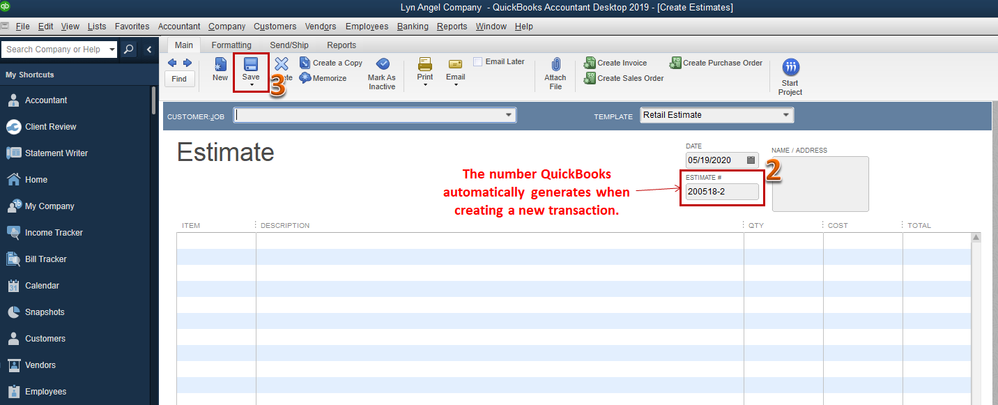998x405 pixels.
Task: Expand the search field dropdown arrow
Action: [x=112, y=49]
